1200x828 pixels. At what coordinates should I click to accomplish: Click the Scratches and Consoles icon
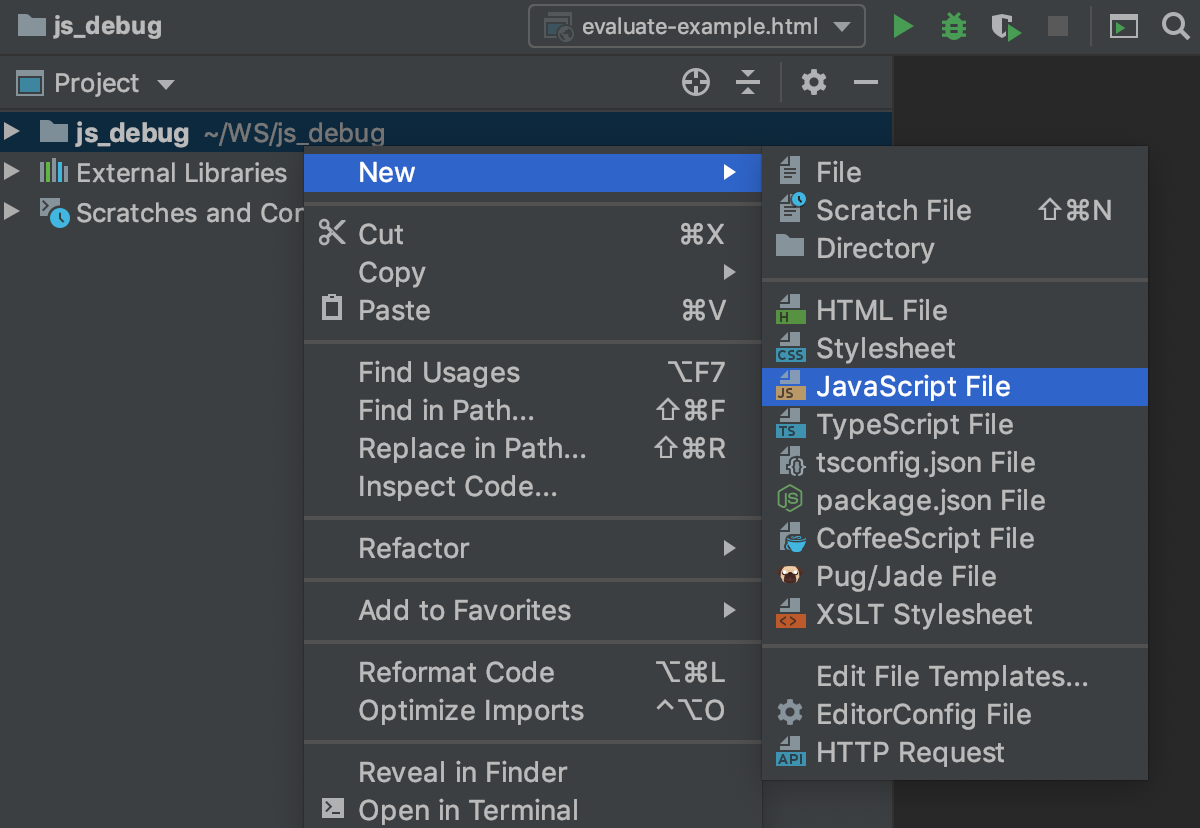(54, 212)
